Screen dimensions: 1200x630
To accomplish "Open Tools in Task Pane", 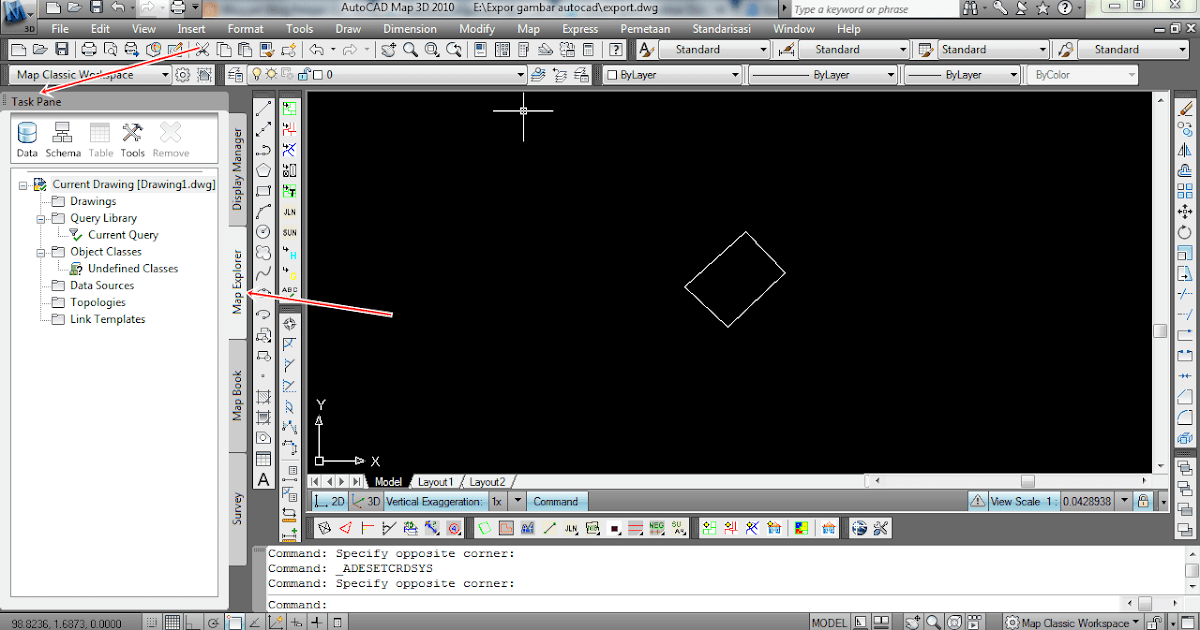I will coord(133,140).
